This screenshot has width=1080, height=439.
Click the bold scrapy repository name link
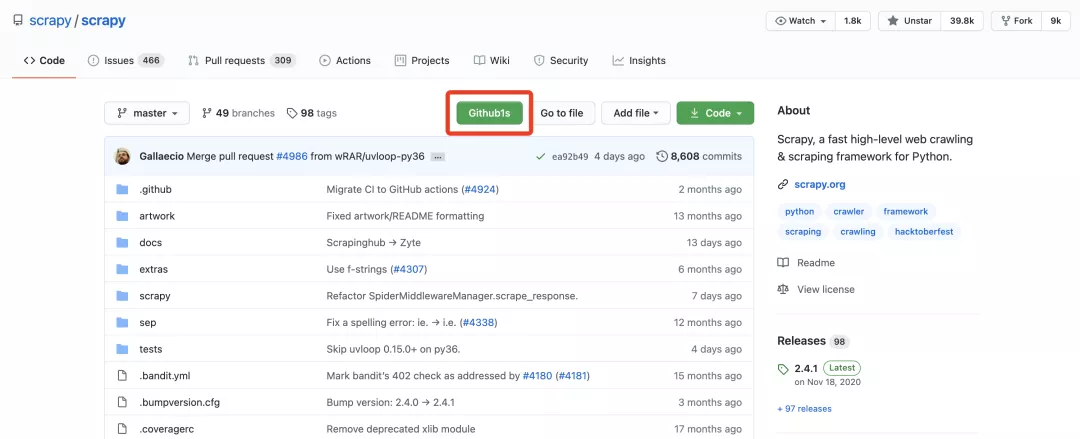point(103,21)
